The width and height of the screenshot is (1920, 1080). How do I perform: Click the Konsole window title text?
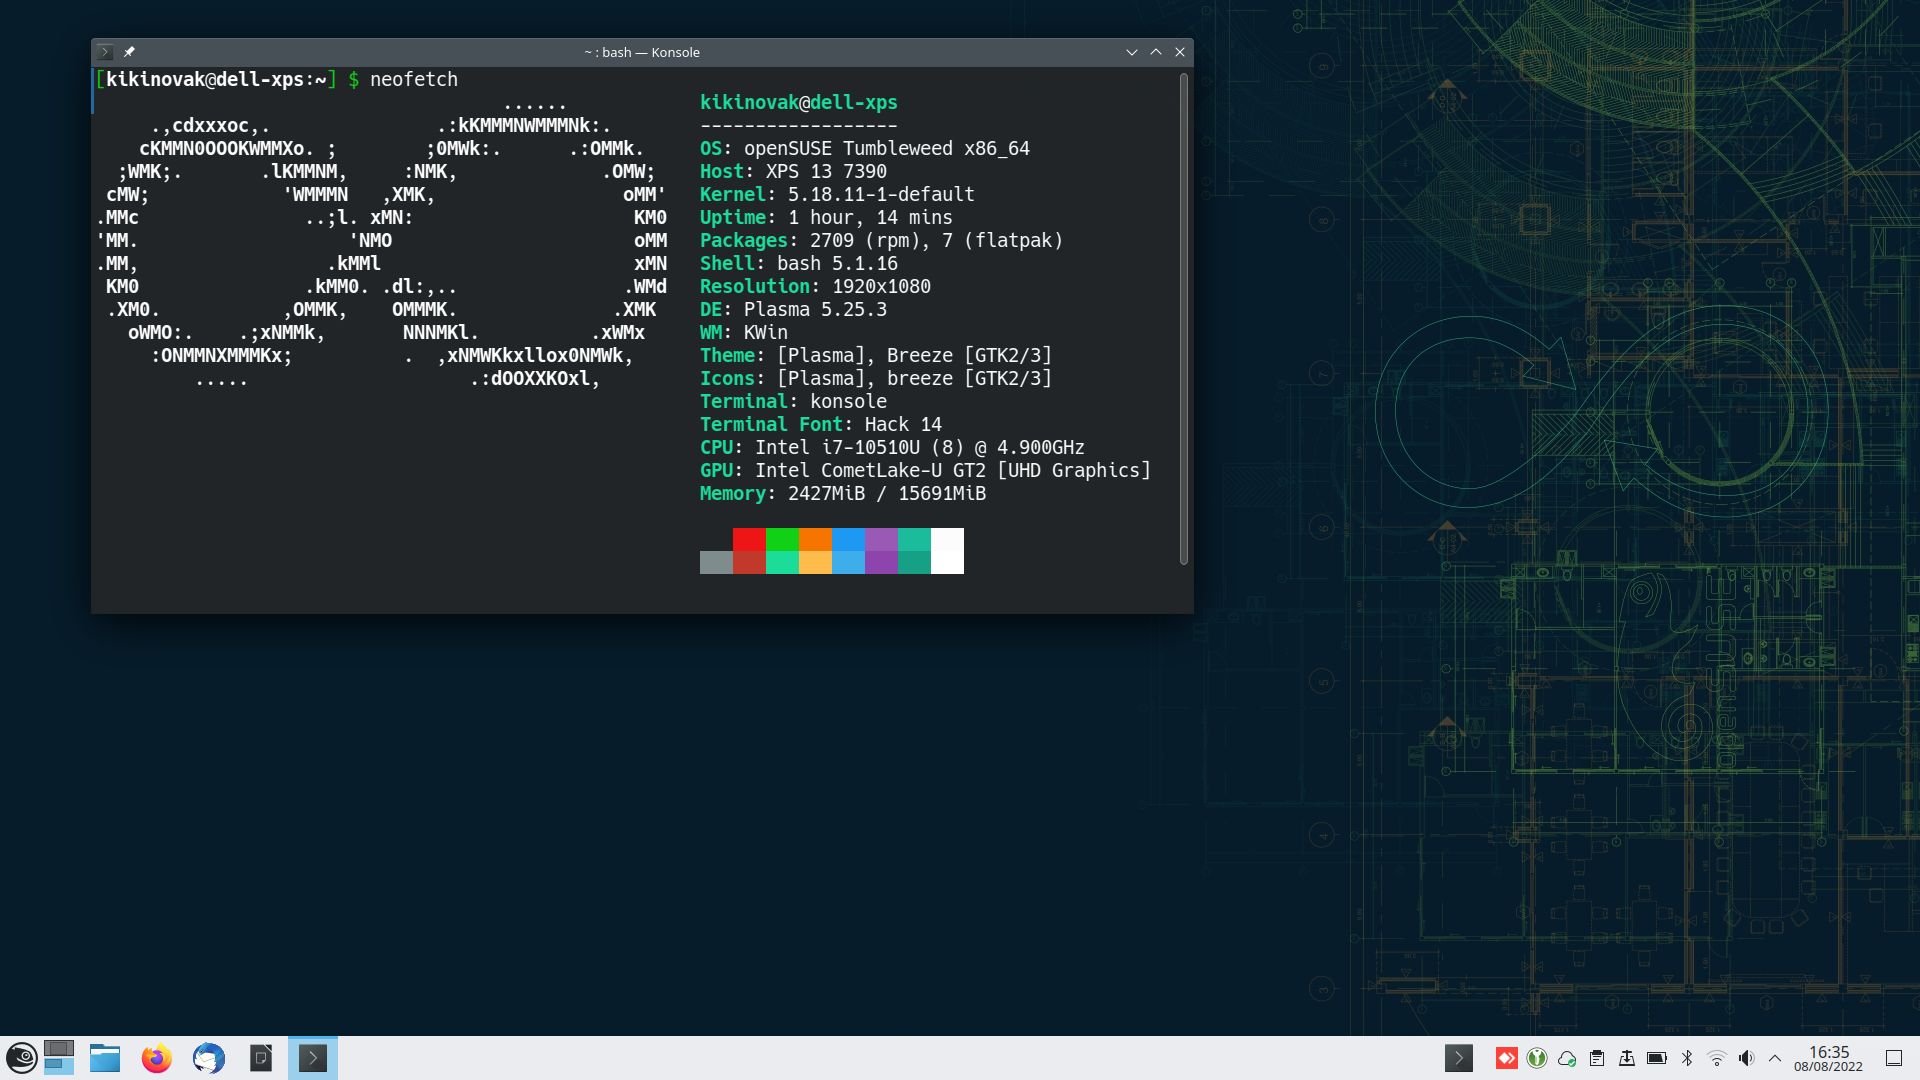(x=642, y=52)
